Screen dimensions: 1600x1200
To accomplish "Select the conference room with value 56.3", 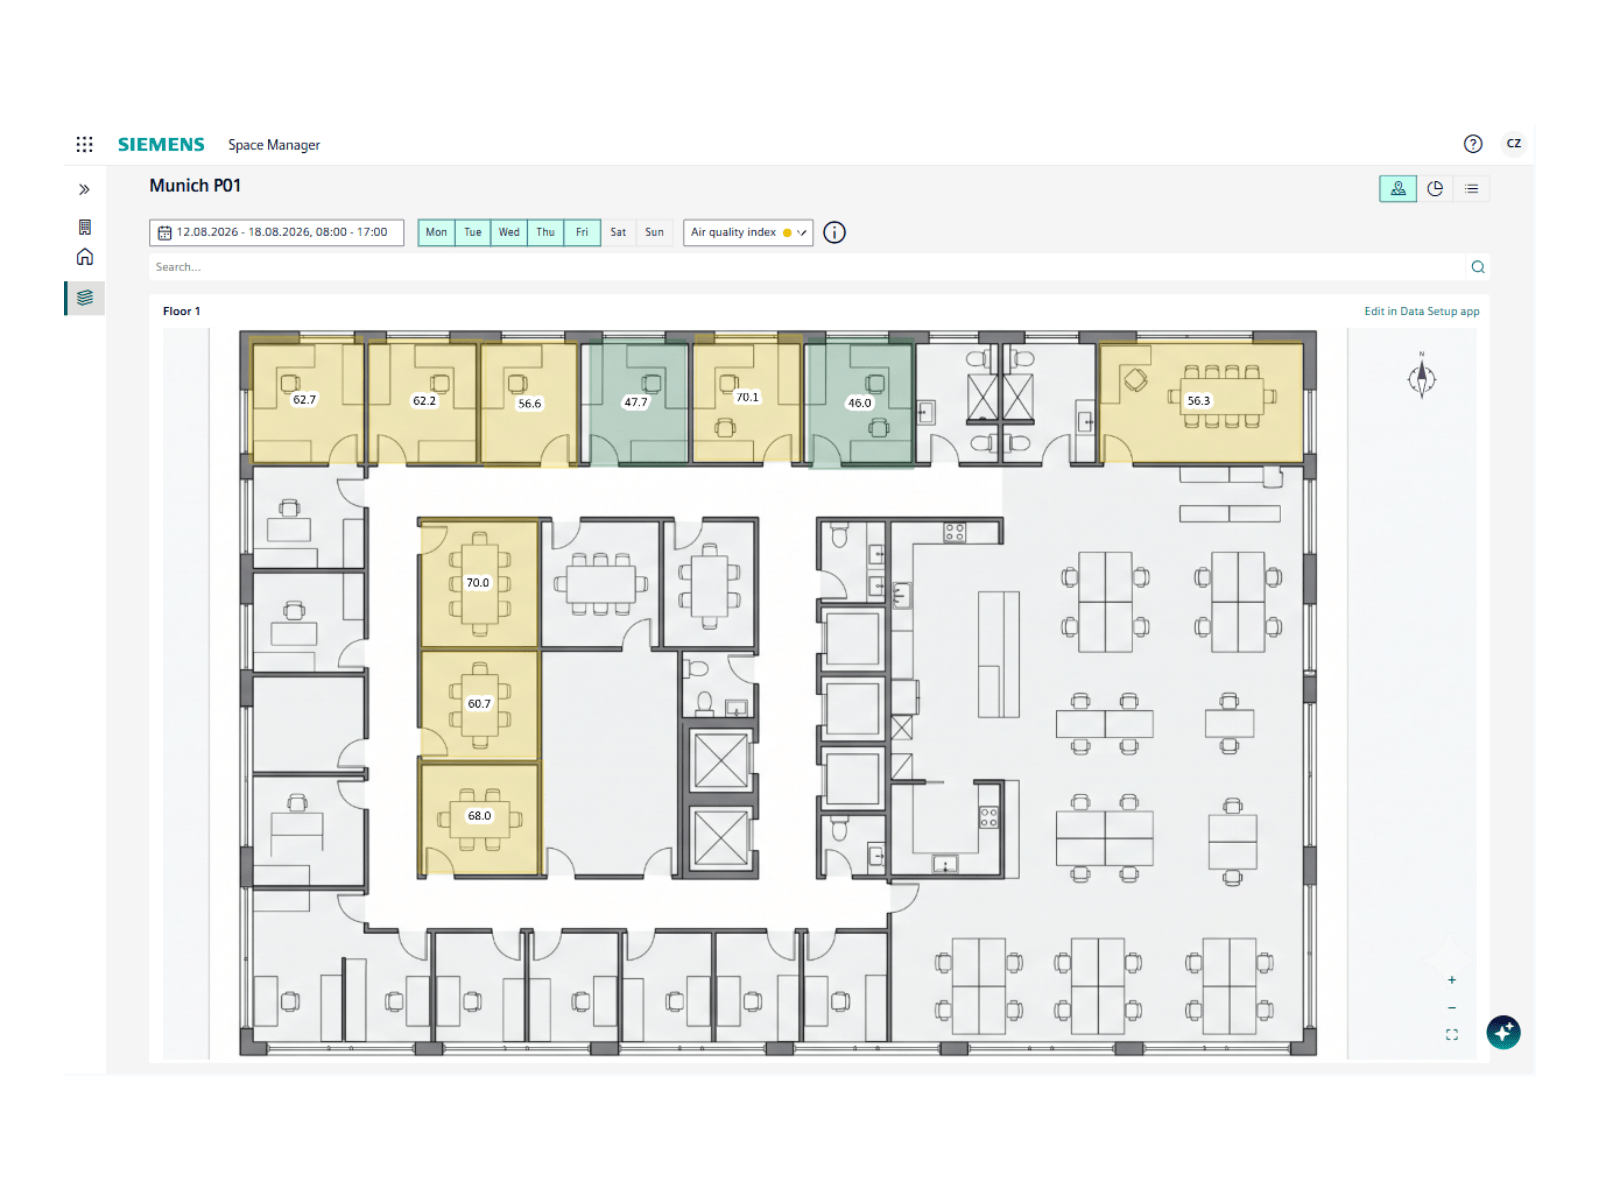I will point(1201,403).
